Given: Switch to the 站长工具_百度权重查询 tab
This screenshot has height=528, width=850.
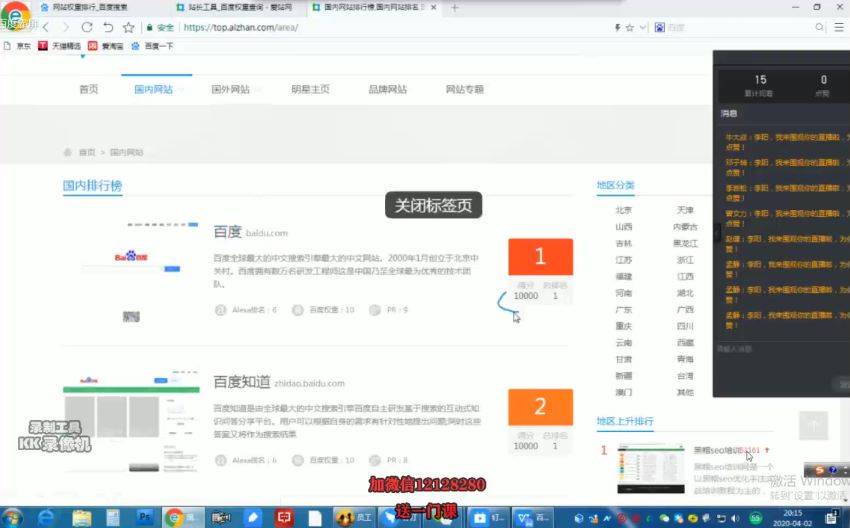Looking at the screenshot, I should pos(239,8).
